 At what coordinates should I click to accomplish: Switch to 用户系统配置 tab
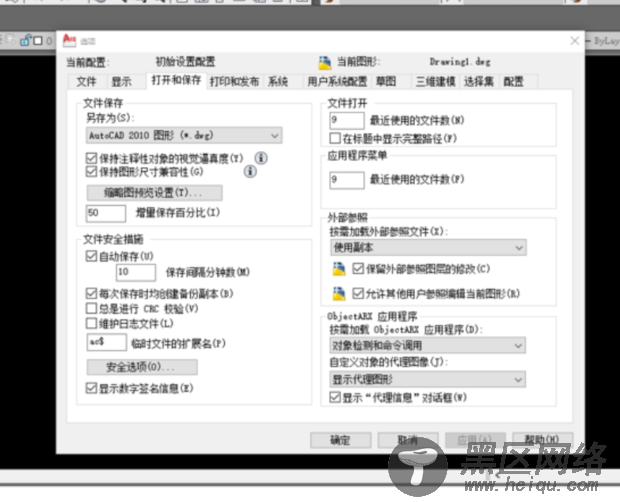[x=337, y=81]
